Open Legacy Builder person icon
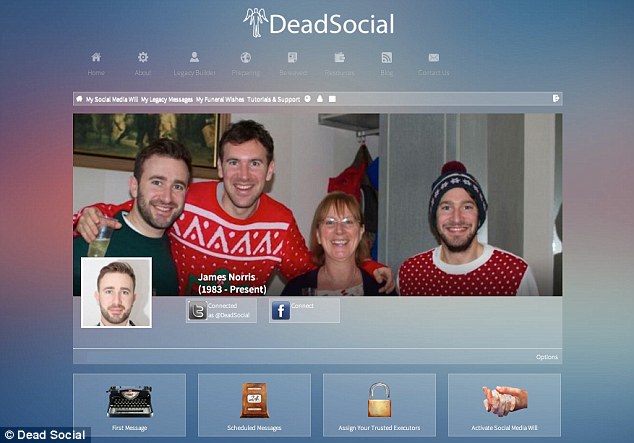Screen dimensions: 634x443 (194, 57)
